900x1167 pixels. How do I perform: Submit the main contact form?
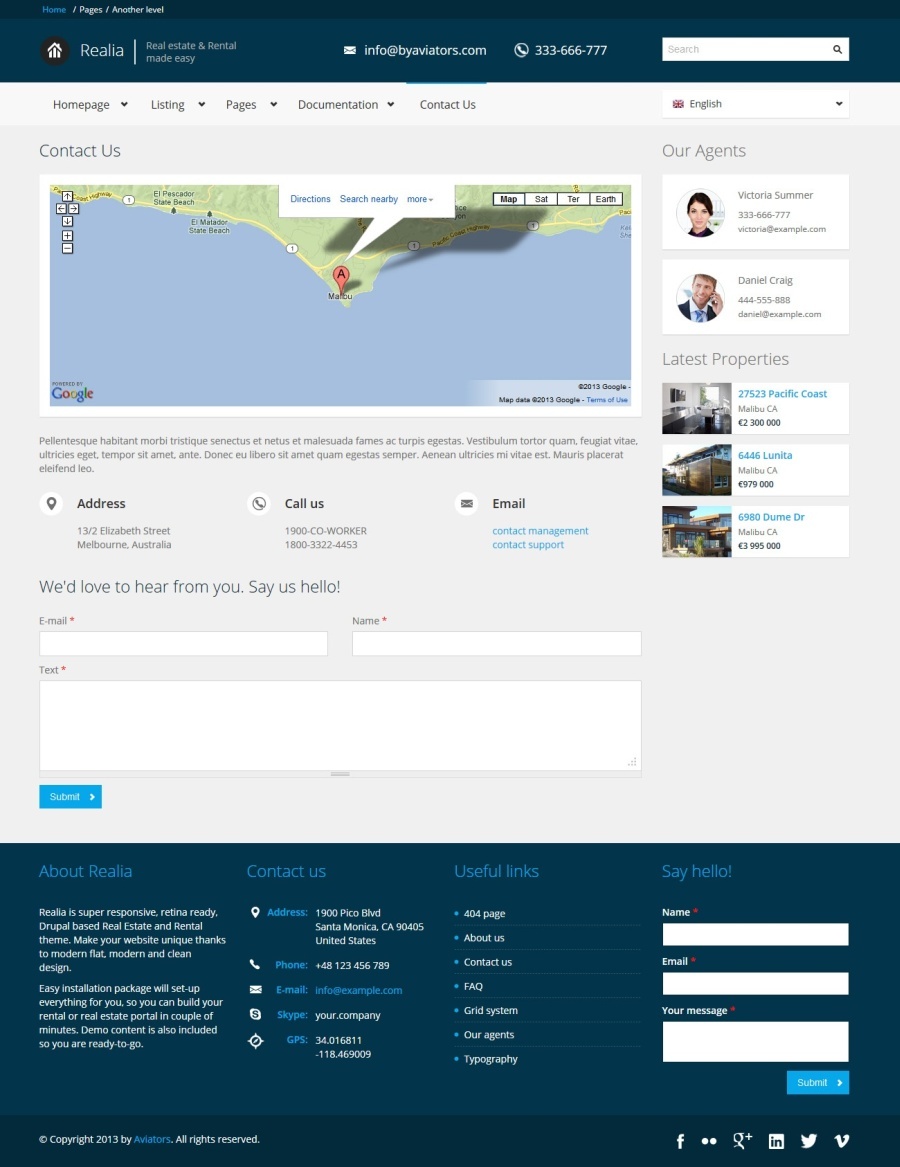[70, 797]
